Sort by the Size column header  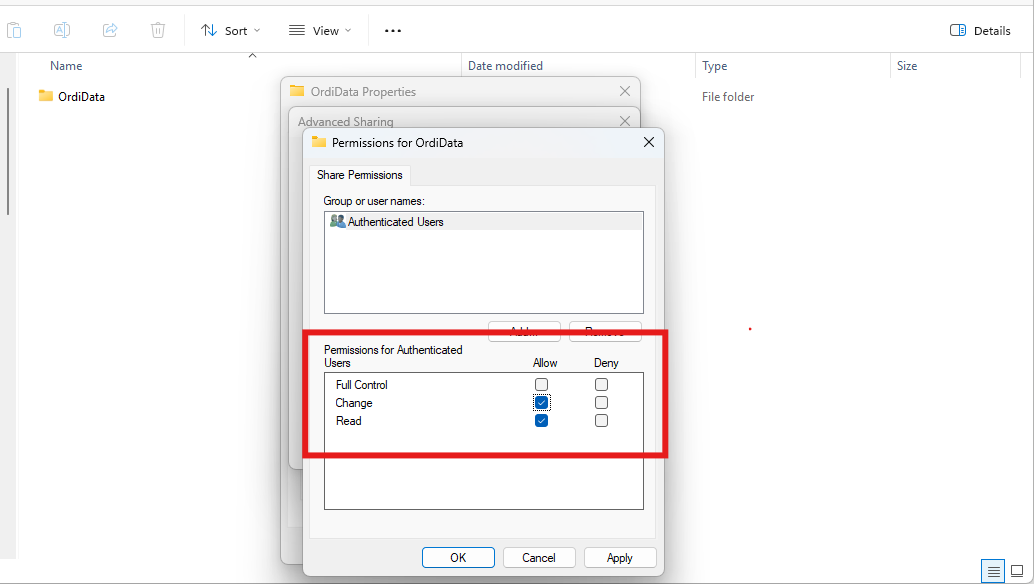click(907, 66)
